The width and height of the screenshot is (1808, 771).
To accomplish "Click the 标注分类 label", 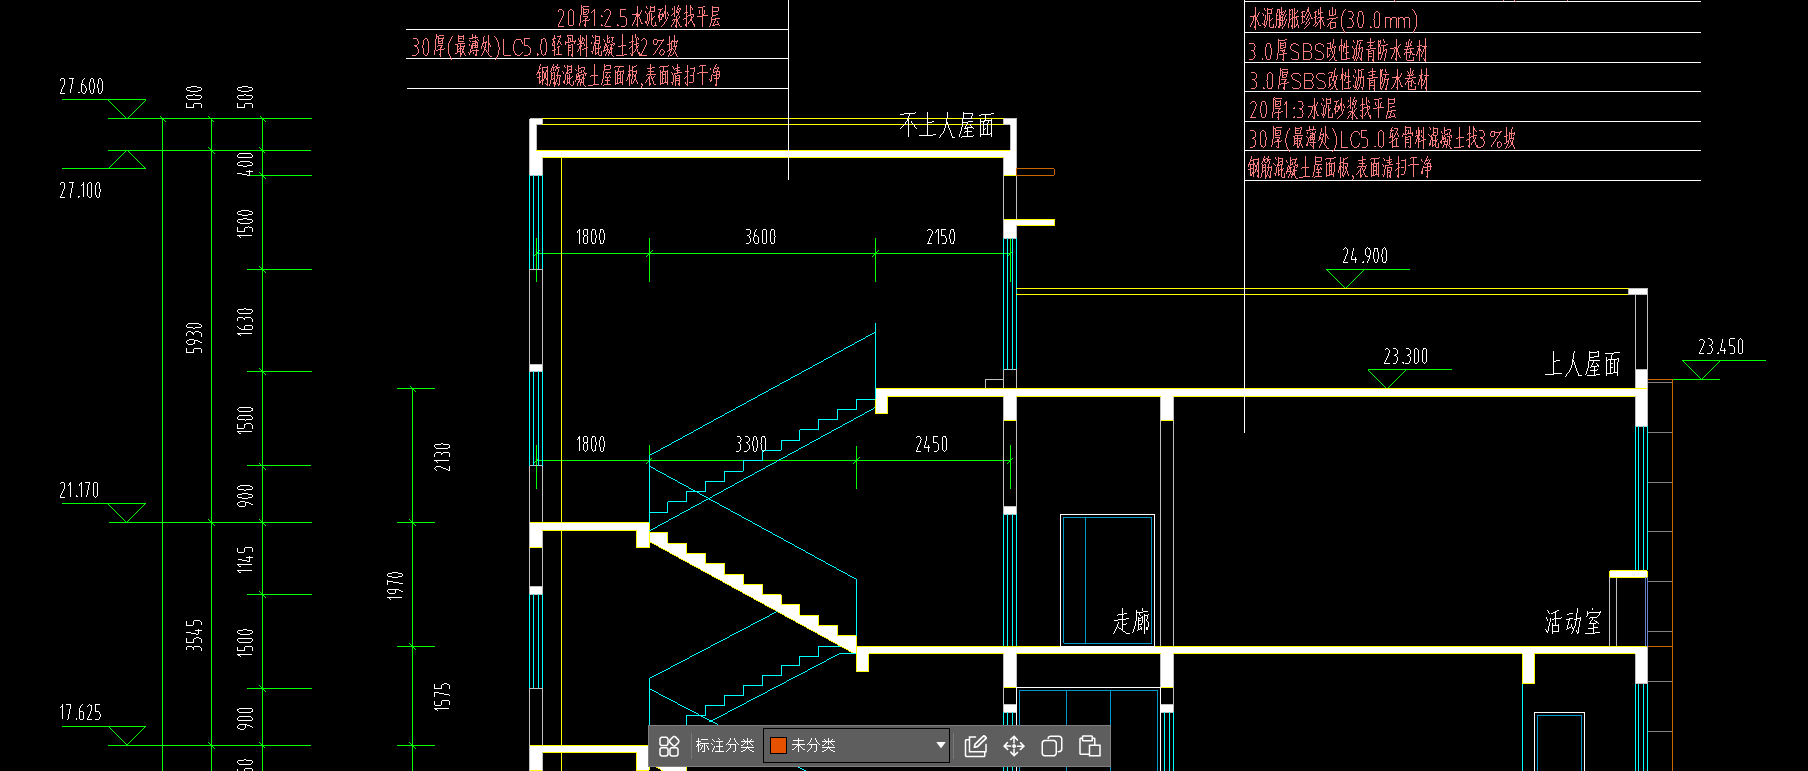I will coord(725,746).
